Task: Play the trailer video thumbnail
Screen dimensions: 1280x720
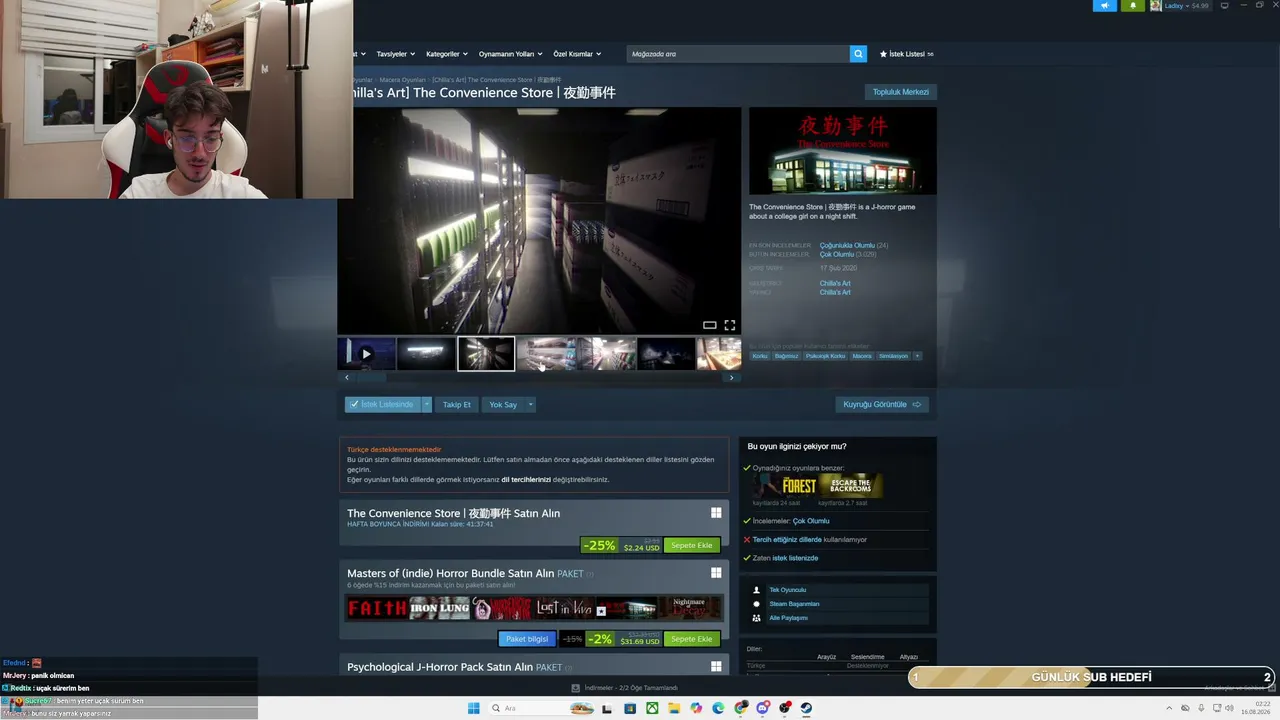Action: click(x=366, y=354)
